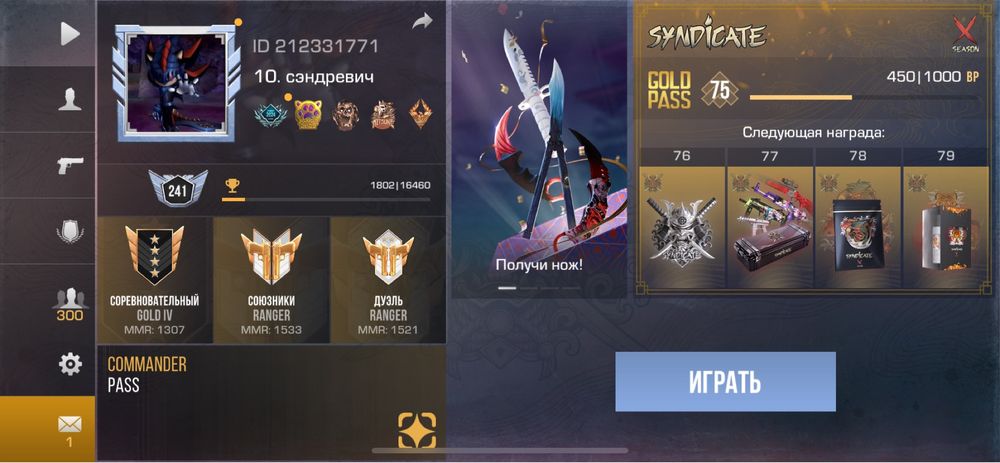Image resolution: width=1000 pixels, height=463 pixels.
Task: Tap the share arrow on profile card
Action: click(x=422, y=22)
